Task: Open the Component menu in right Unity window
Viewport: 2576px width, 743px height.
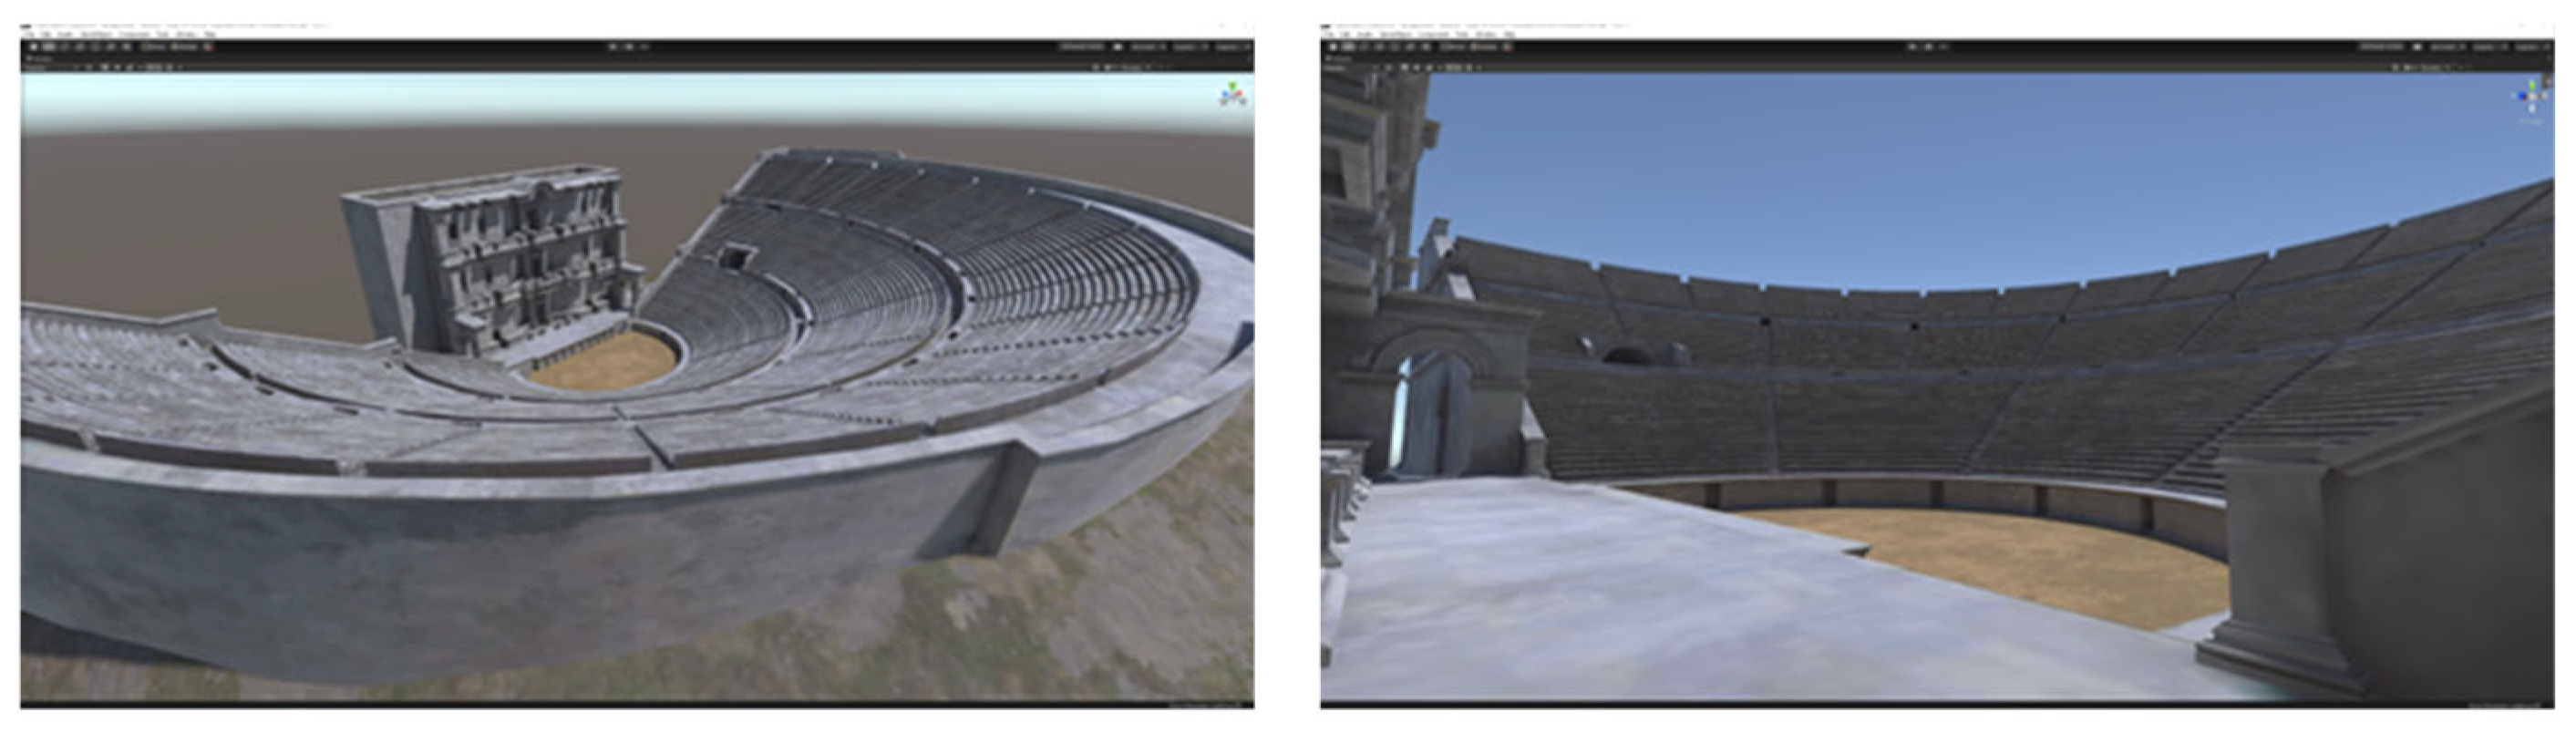Action: [1434, 35]
